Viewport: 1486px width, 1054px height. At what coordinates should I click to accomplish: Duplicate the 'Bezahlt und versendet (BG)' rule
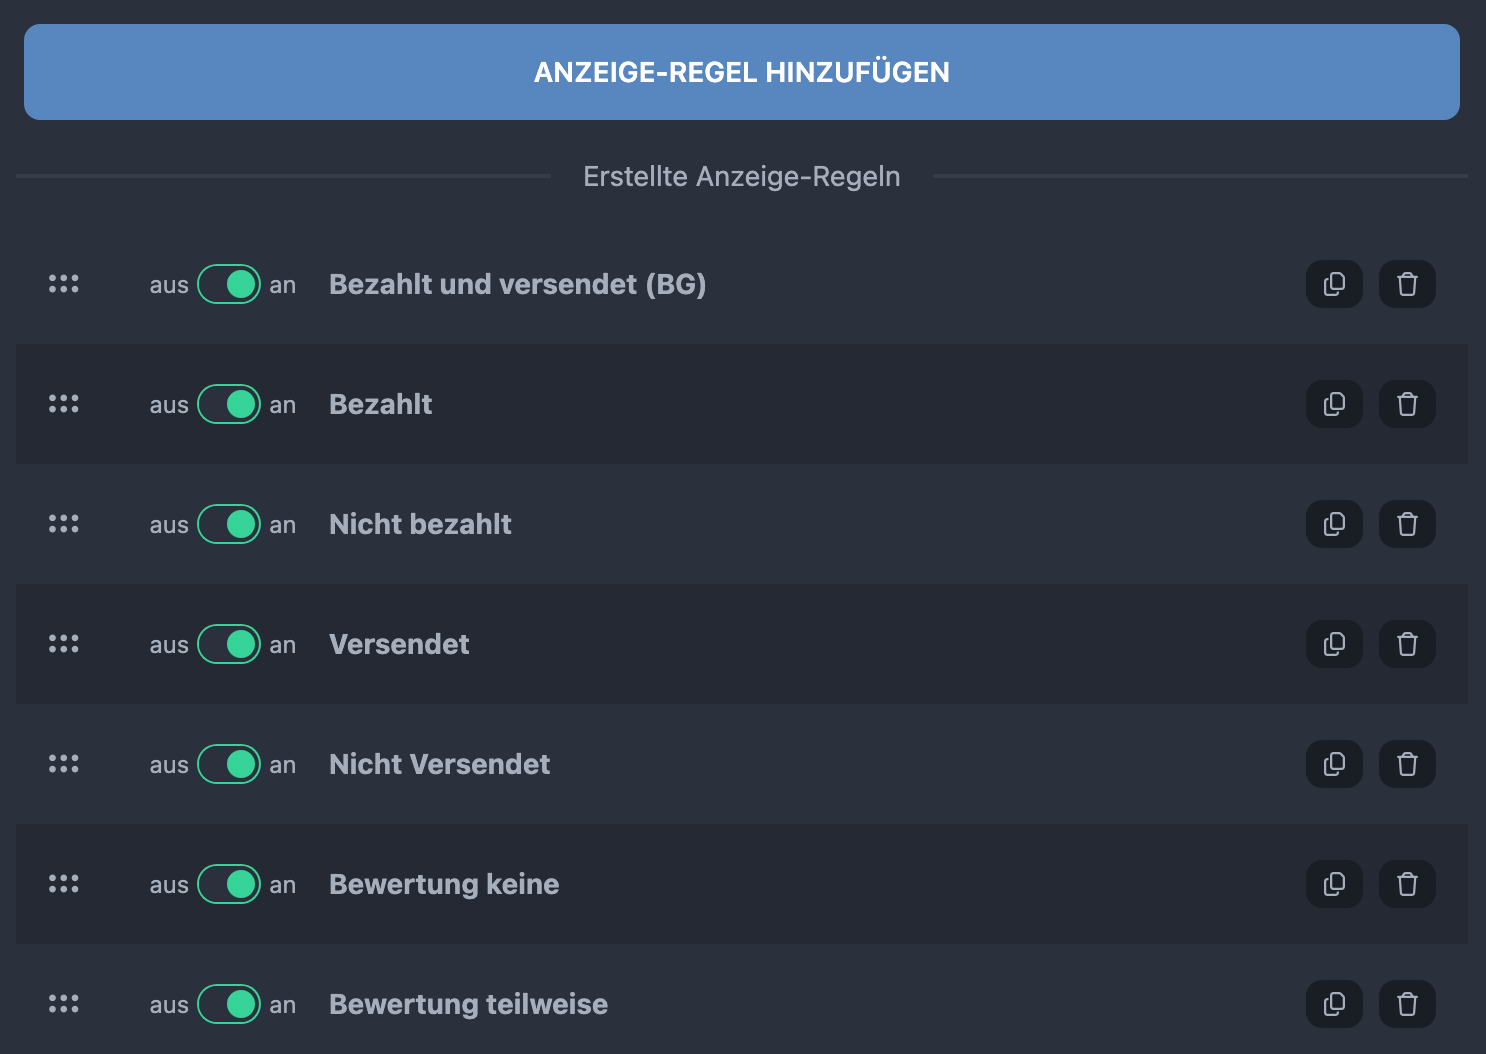1334,284
